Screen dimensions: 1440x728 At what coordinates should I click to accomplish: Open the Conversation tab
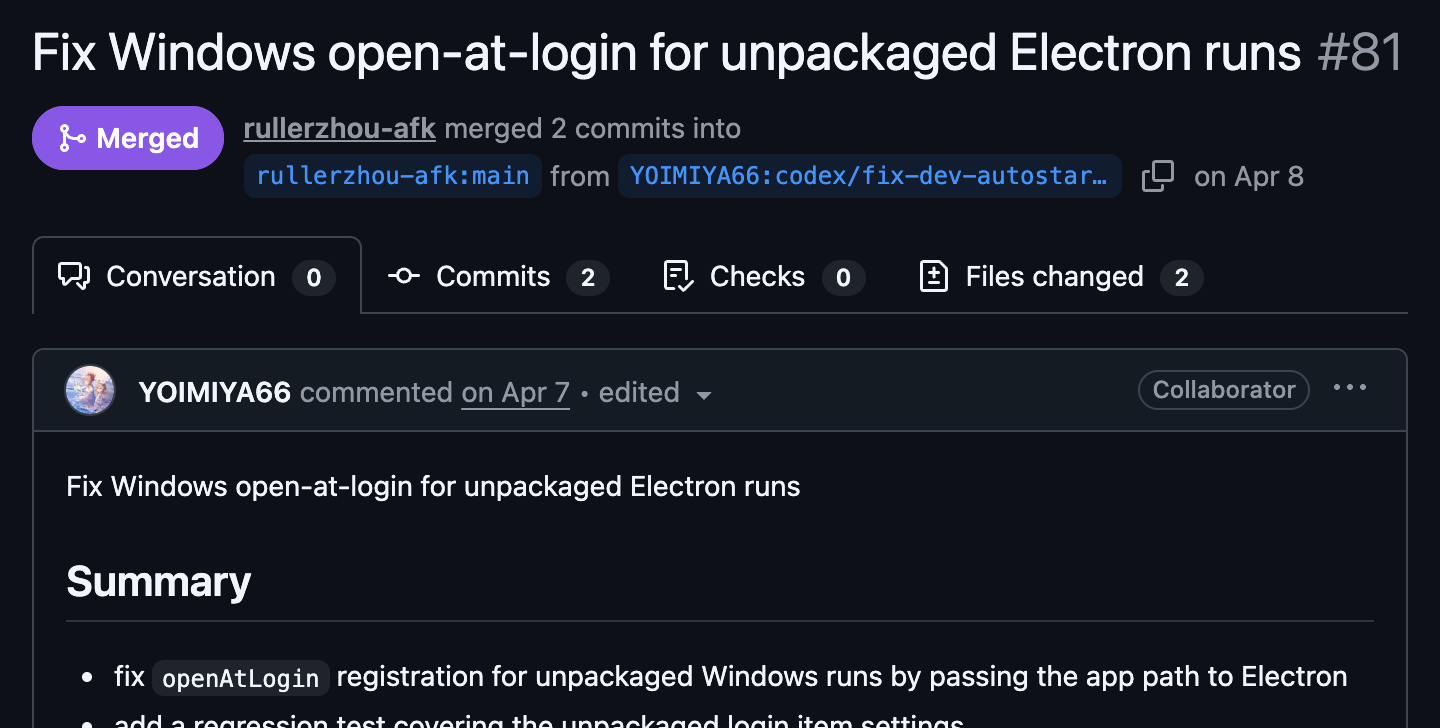click(197, 276)
